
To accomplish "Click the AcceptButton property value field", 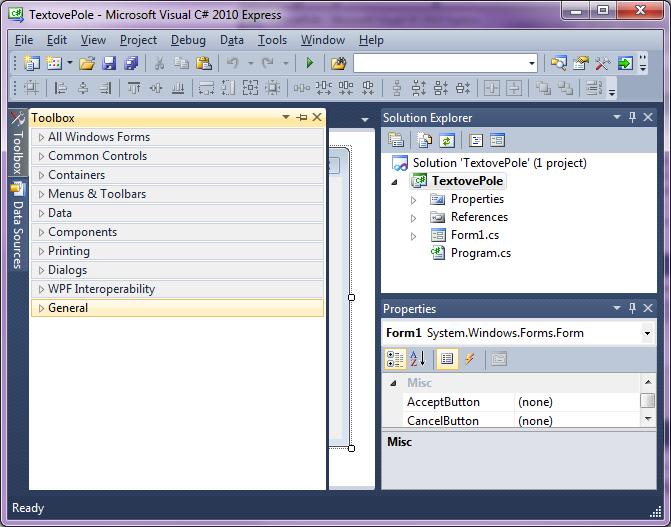I will click(576, 402).
